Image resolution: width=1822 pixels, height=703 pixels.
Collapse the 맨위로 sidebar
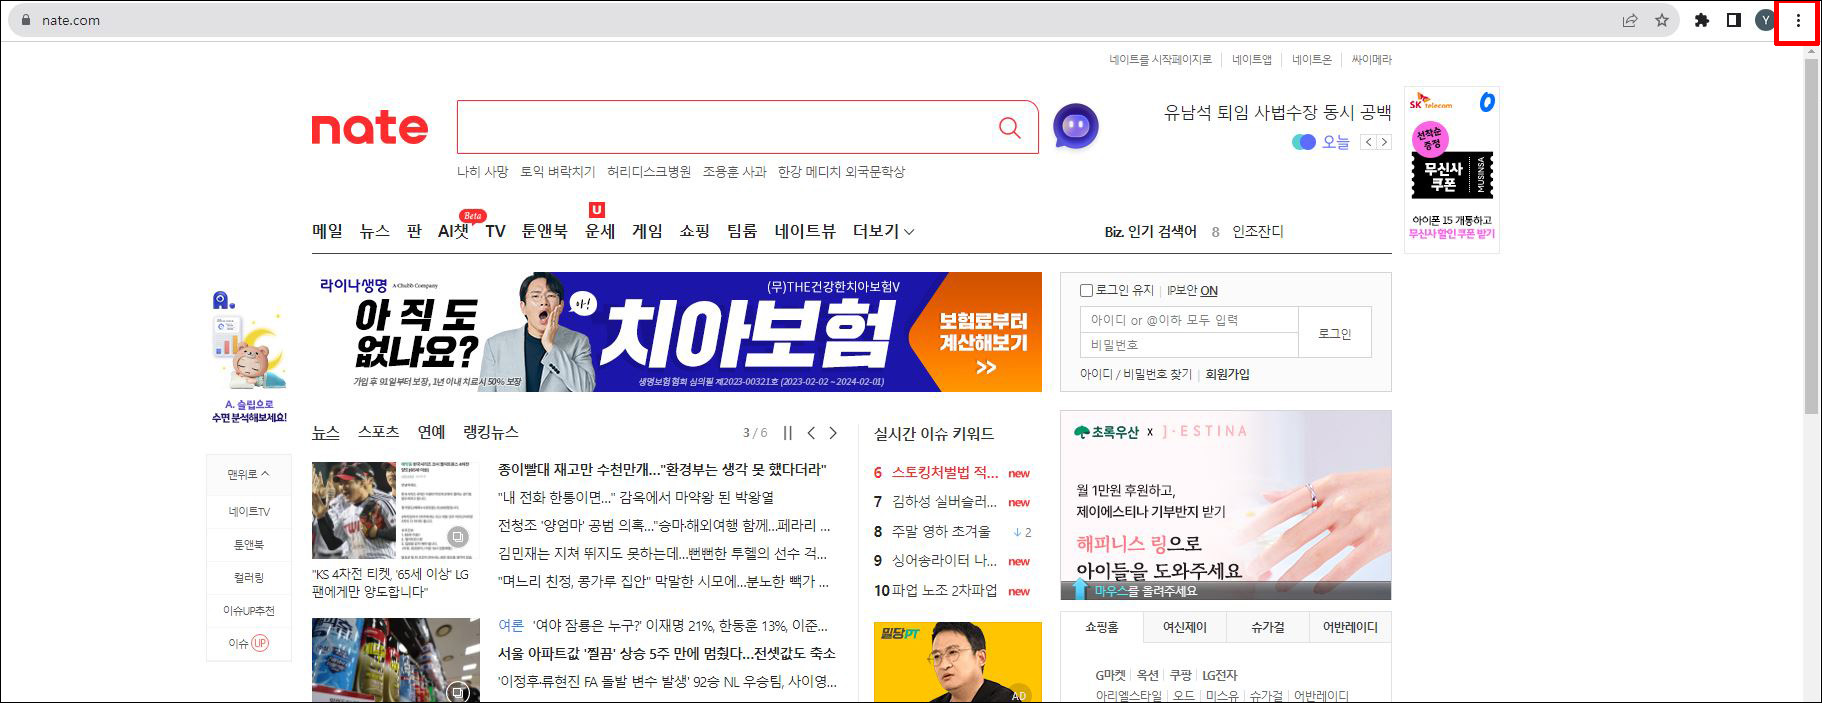pos(249,474)
